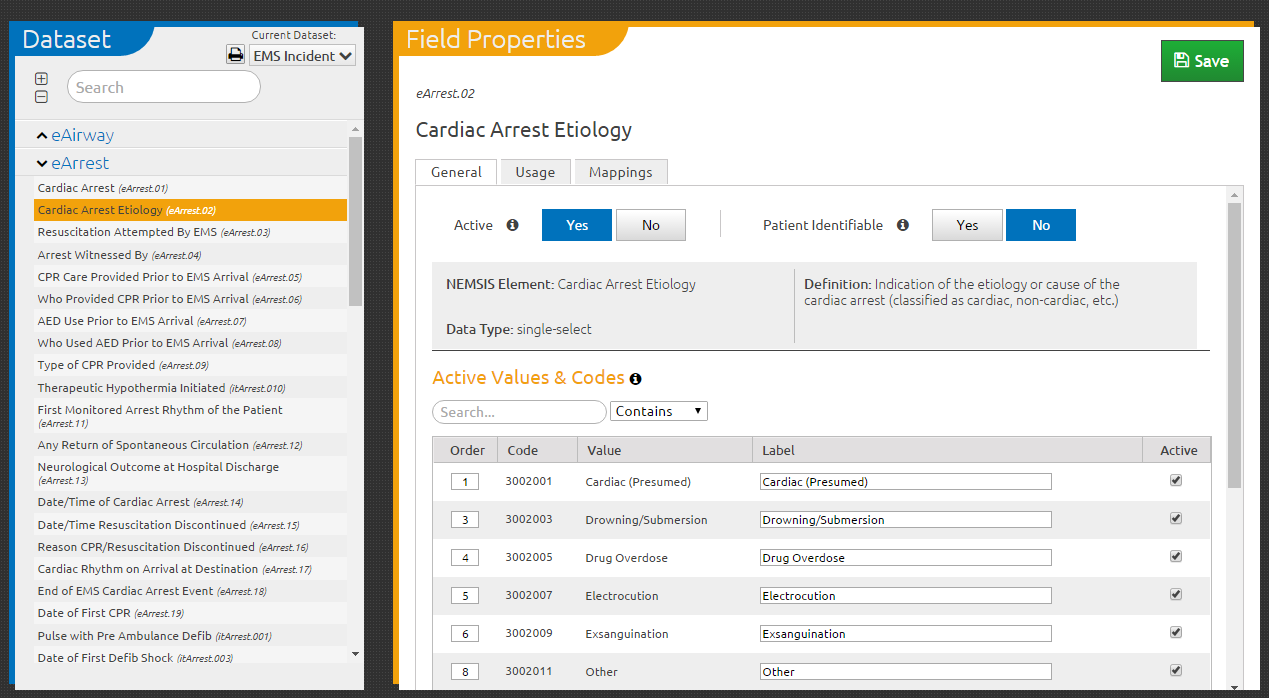Expand all dataset sections with plus icon

[x=41, y=78]
